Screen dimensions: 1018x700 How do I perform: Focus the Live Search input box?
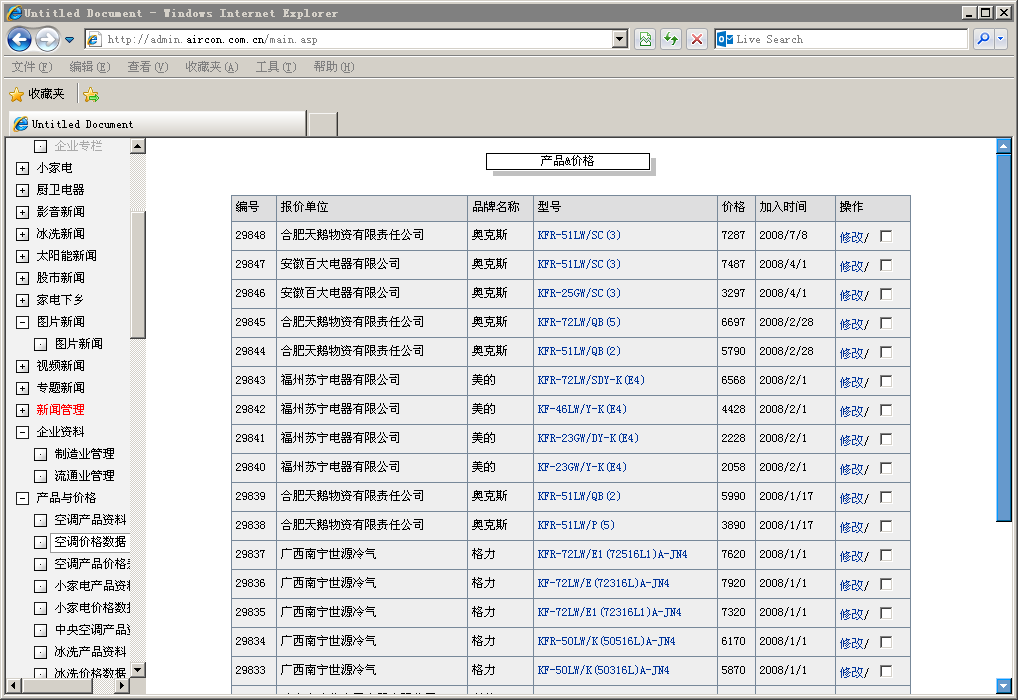point(850,40)
